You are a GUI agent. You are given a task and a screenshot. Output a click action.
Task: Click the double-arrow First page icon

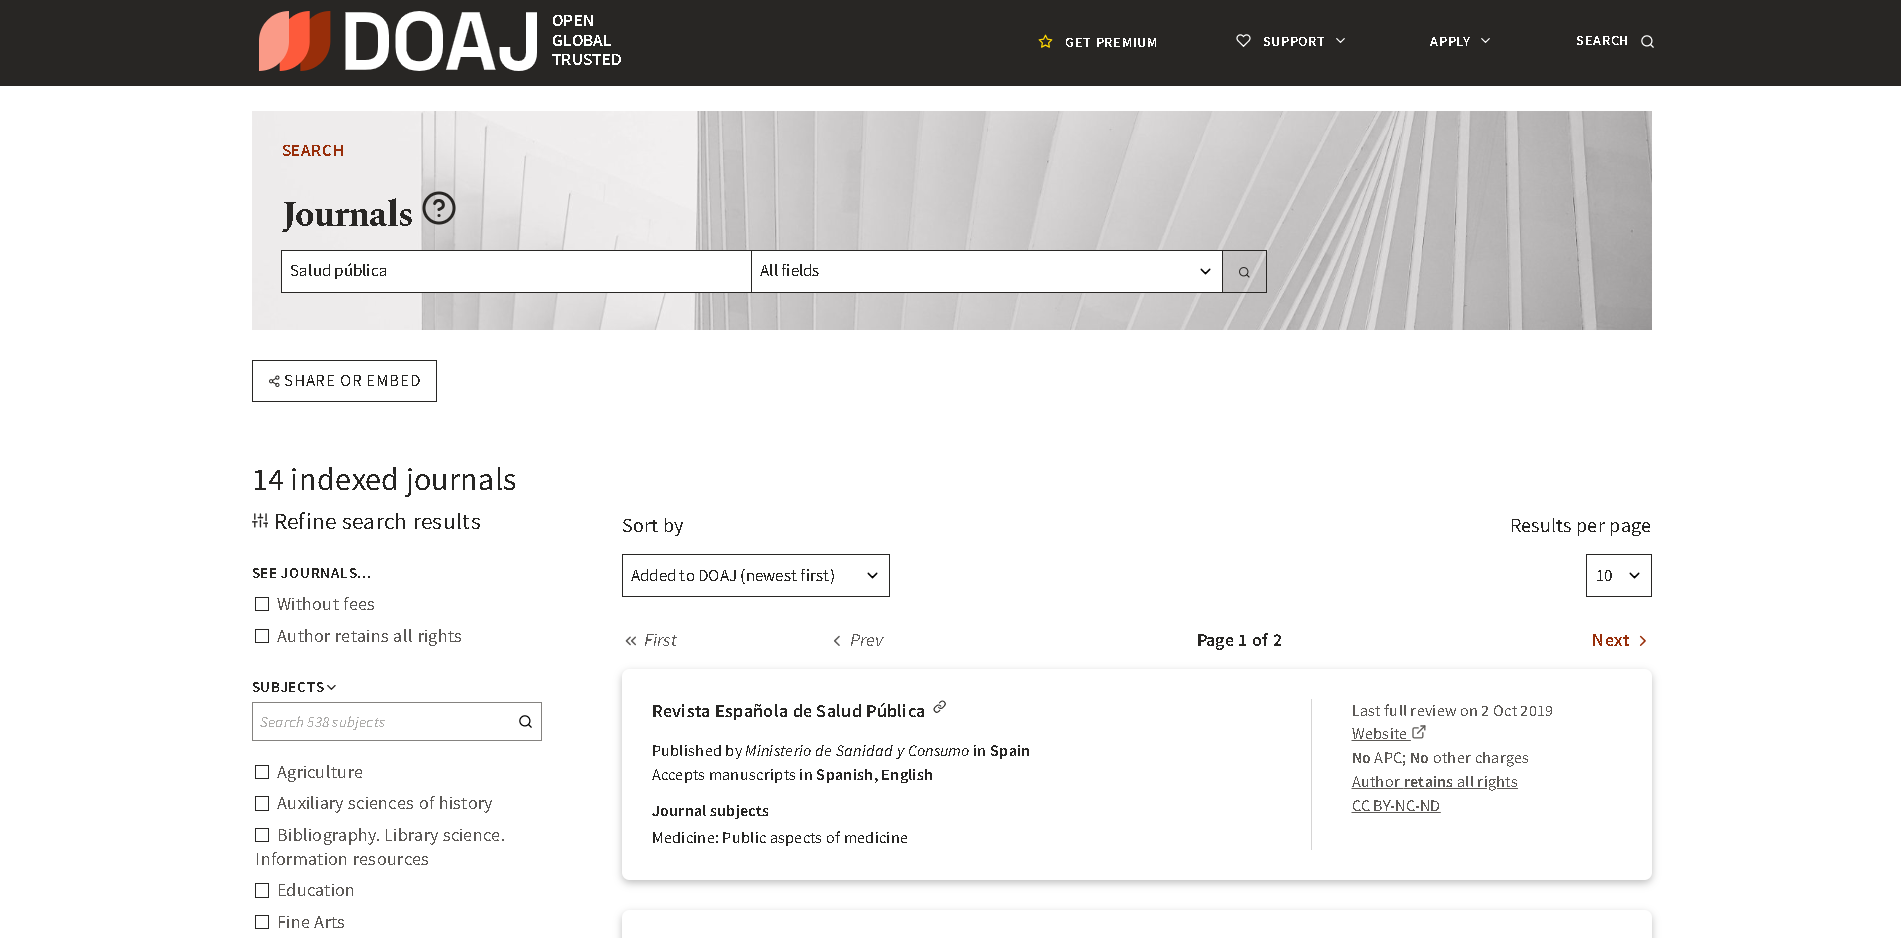pos(630,641)
